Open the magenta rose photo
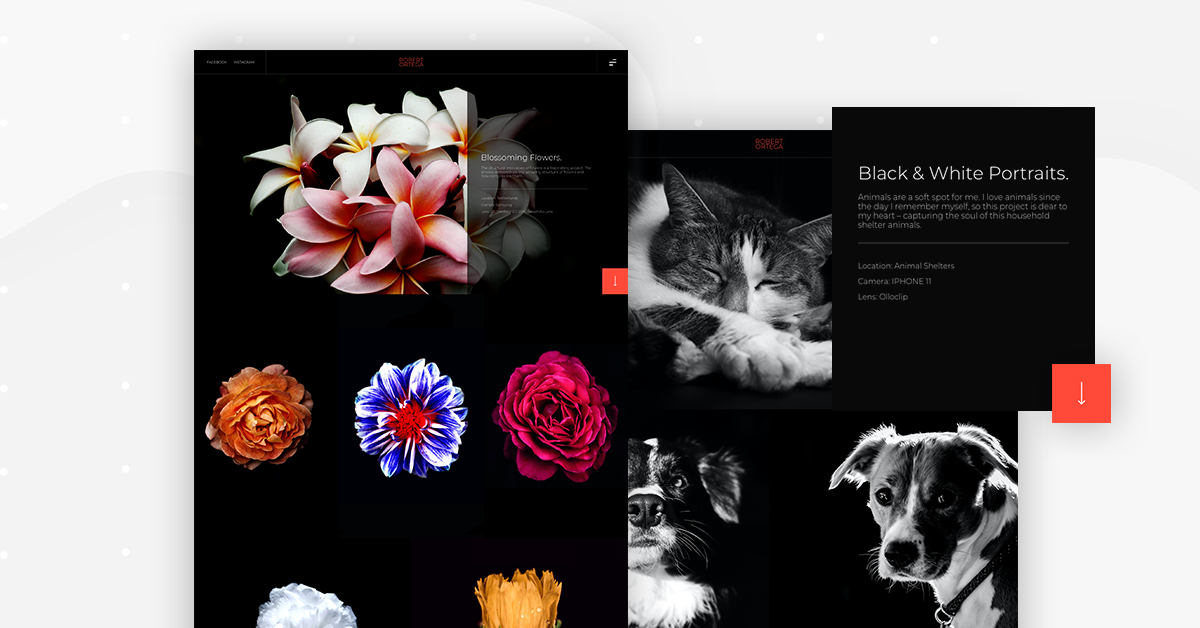The image size is (1200, 628). pos(554,416)
